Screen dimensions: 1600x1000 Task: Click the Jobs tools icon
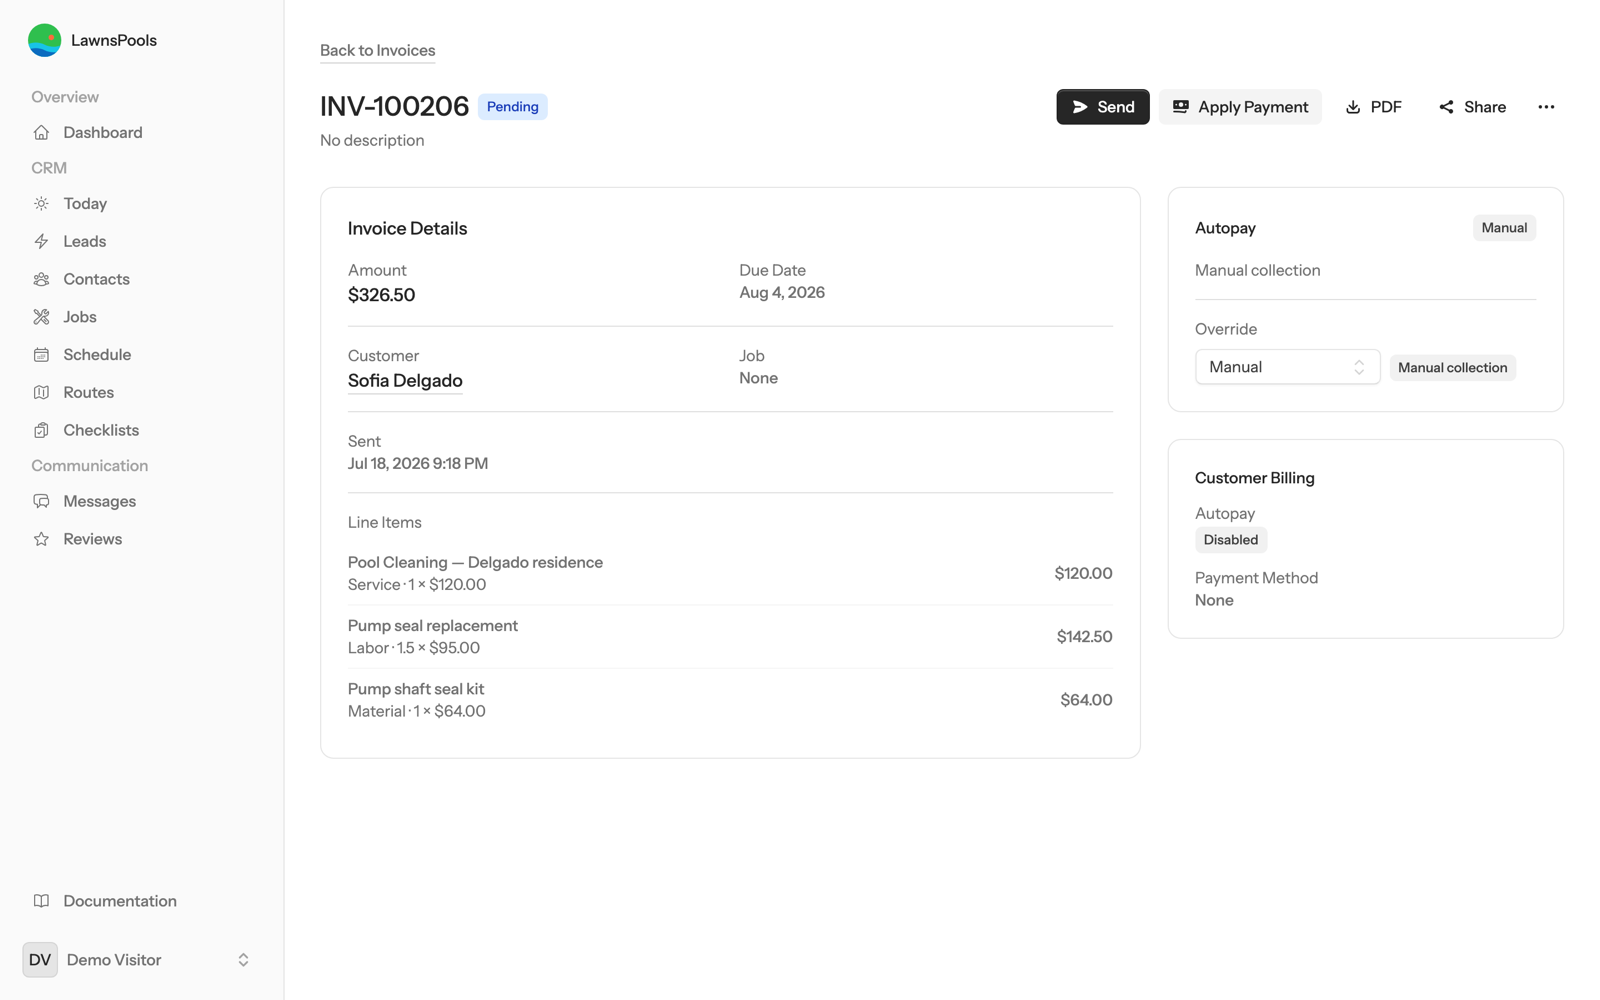41,317
